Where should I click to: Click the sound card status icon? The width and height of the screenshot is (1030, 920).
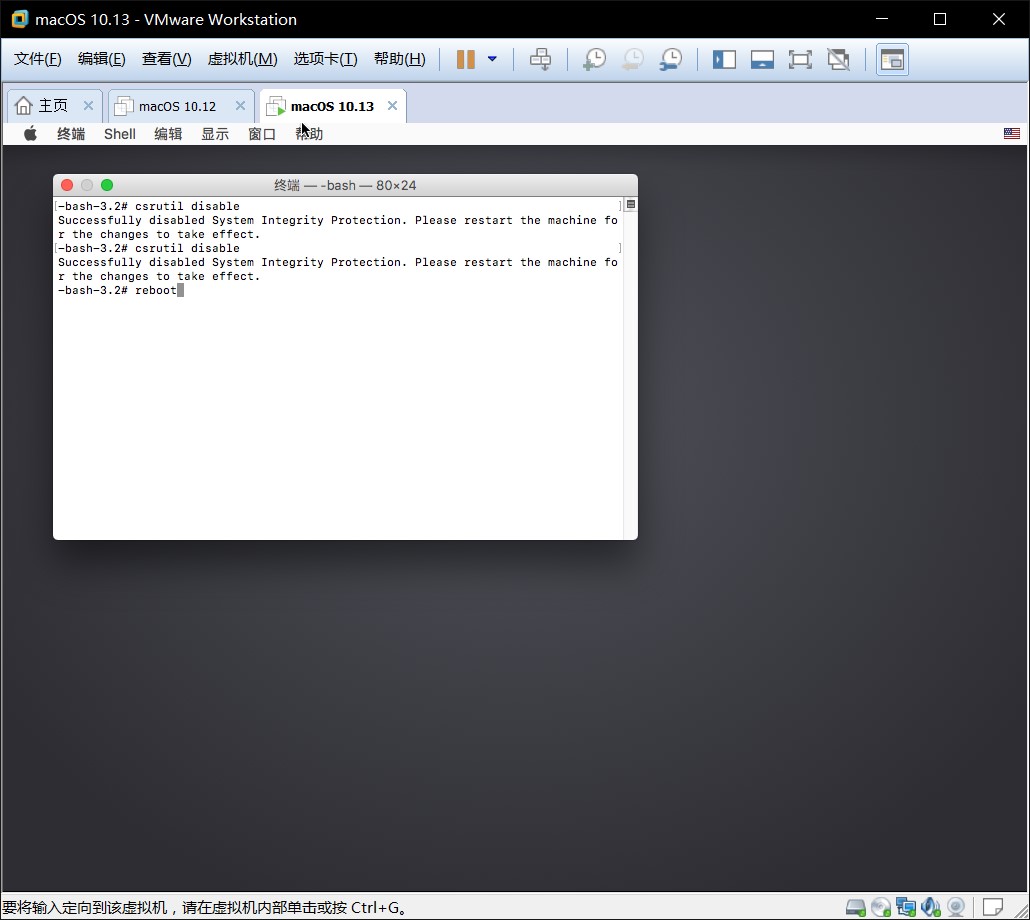point(931,908)
